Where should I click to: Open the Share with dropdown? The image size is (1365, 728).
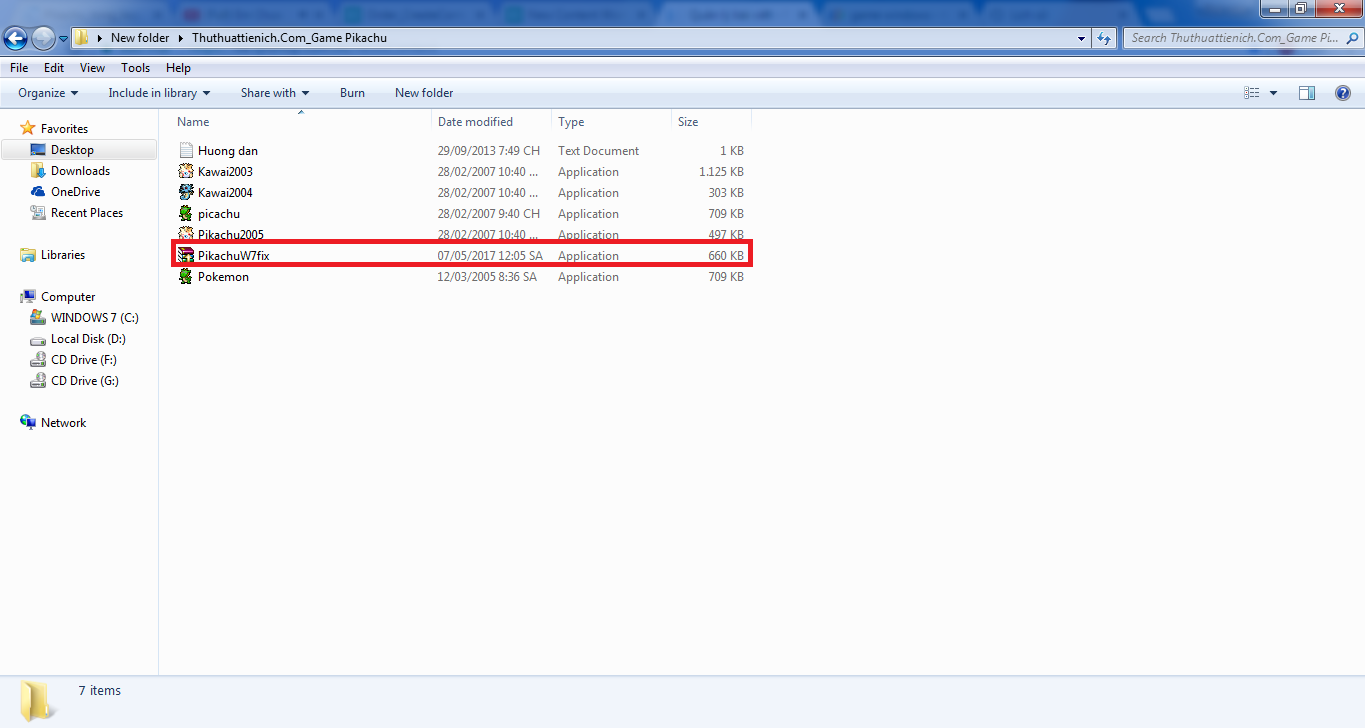pyautogui.click(x=275, y=93)
